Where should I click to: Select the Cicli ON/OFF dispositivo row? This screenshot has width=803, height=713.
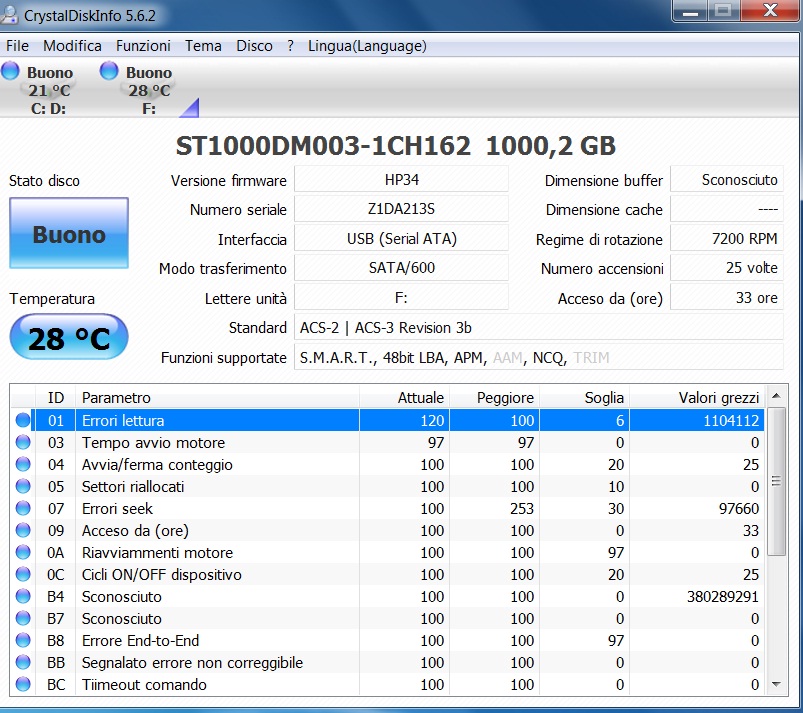[x=388, y=575]
